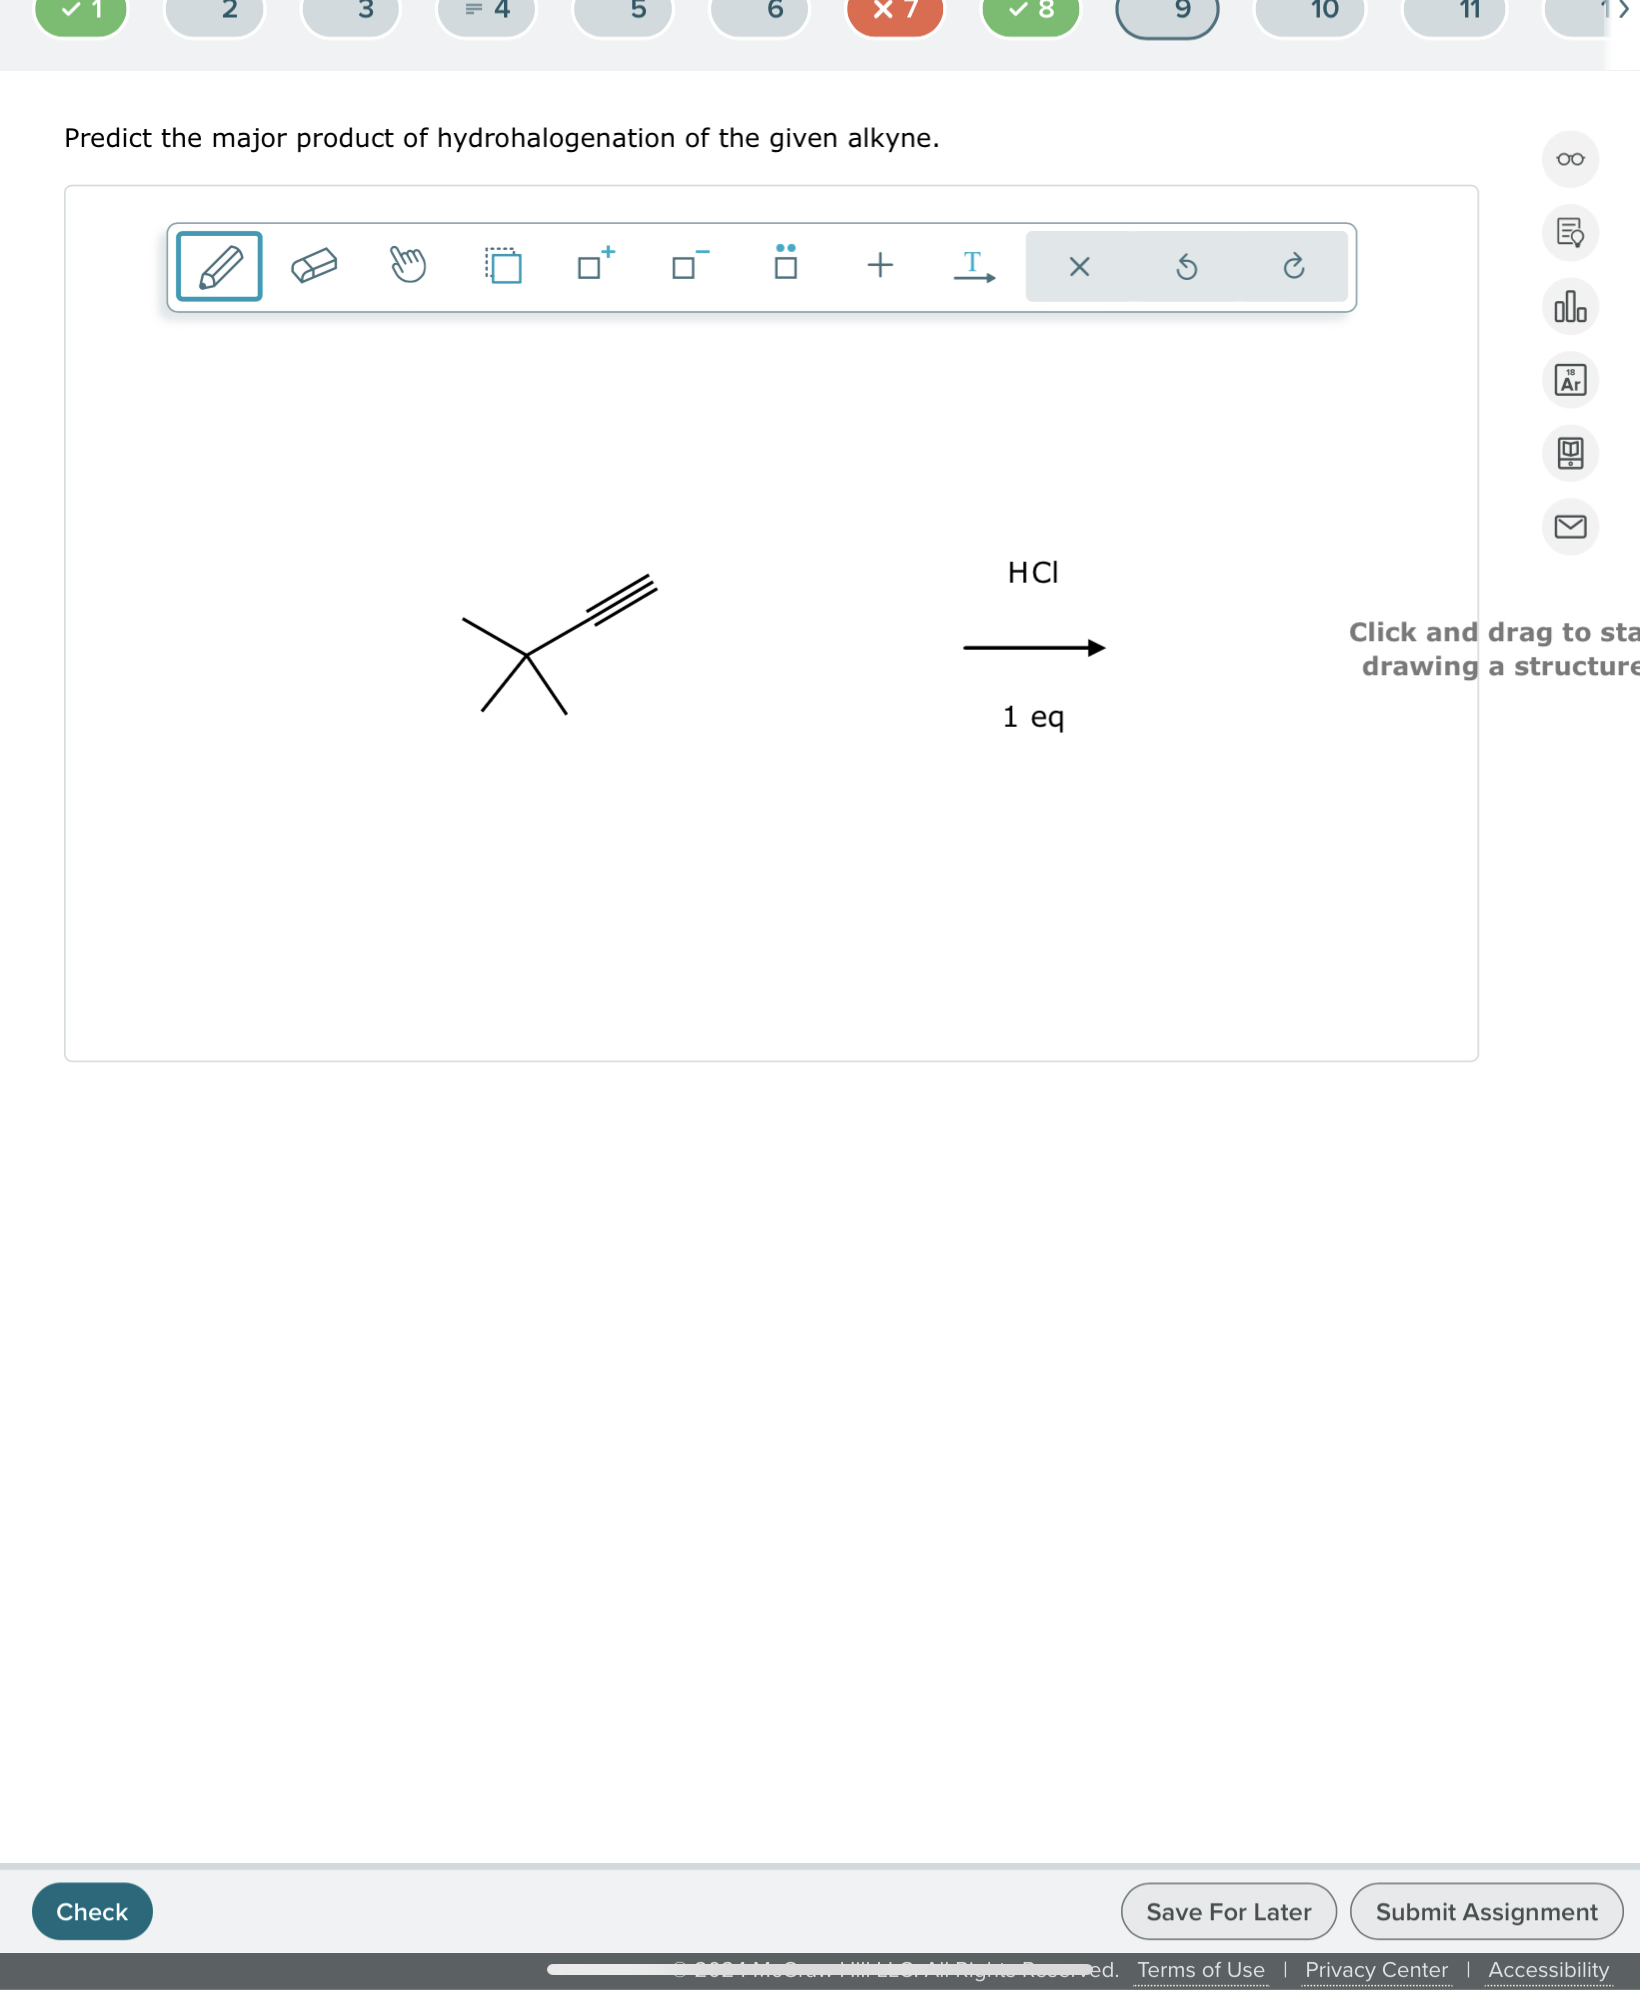Viewport: 1640px width, 1990px height.
Task: Select the pencil drawing tool
Action: tap(218, 266)
